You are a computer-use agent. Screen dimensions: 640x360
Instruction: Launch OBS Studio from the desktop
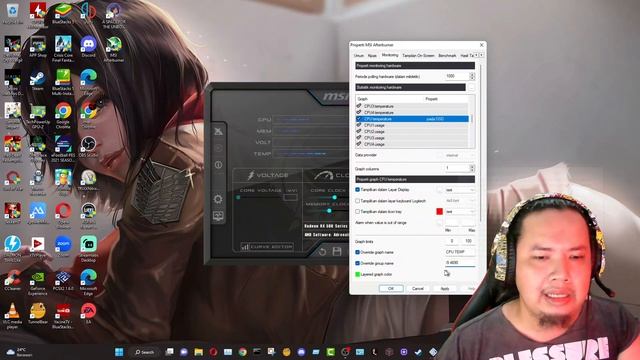pos(88,147)
